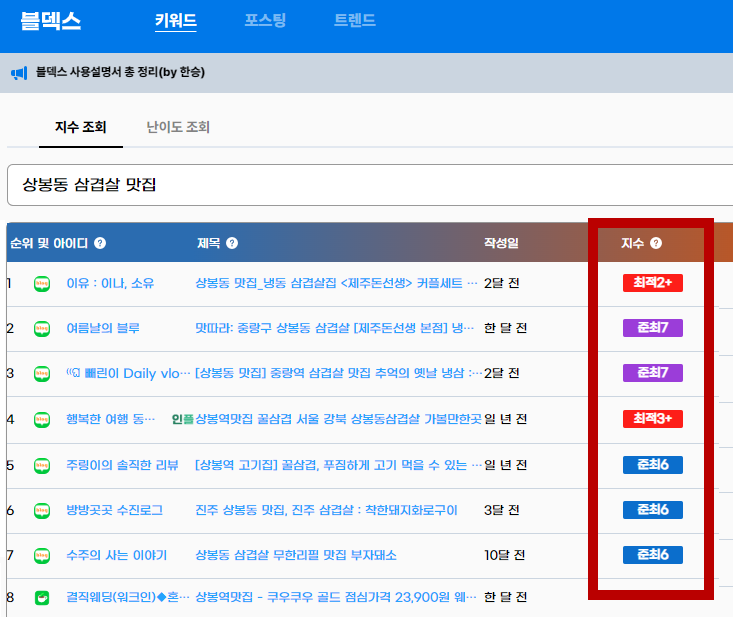This screenshot has height=617, width=733.
Task: Open post [상봉역 고기집] 꿀삼겹
Action: click(x=338, y=465)
